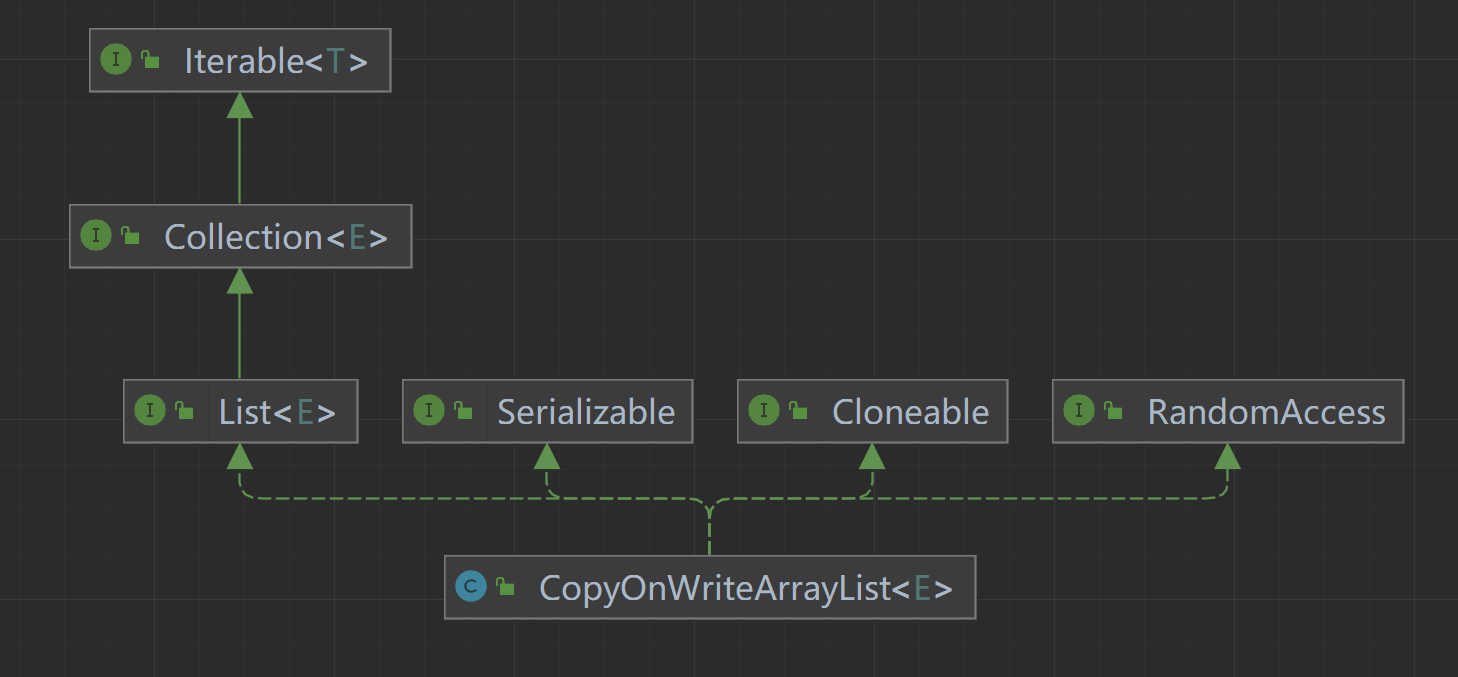The image size is (1458, 677).
Task: Click the green lock icon beside Cloneable
Action: point(798,411)
